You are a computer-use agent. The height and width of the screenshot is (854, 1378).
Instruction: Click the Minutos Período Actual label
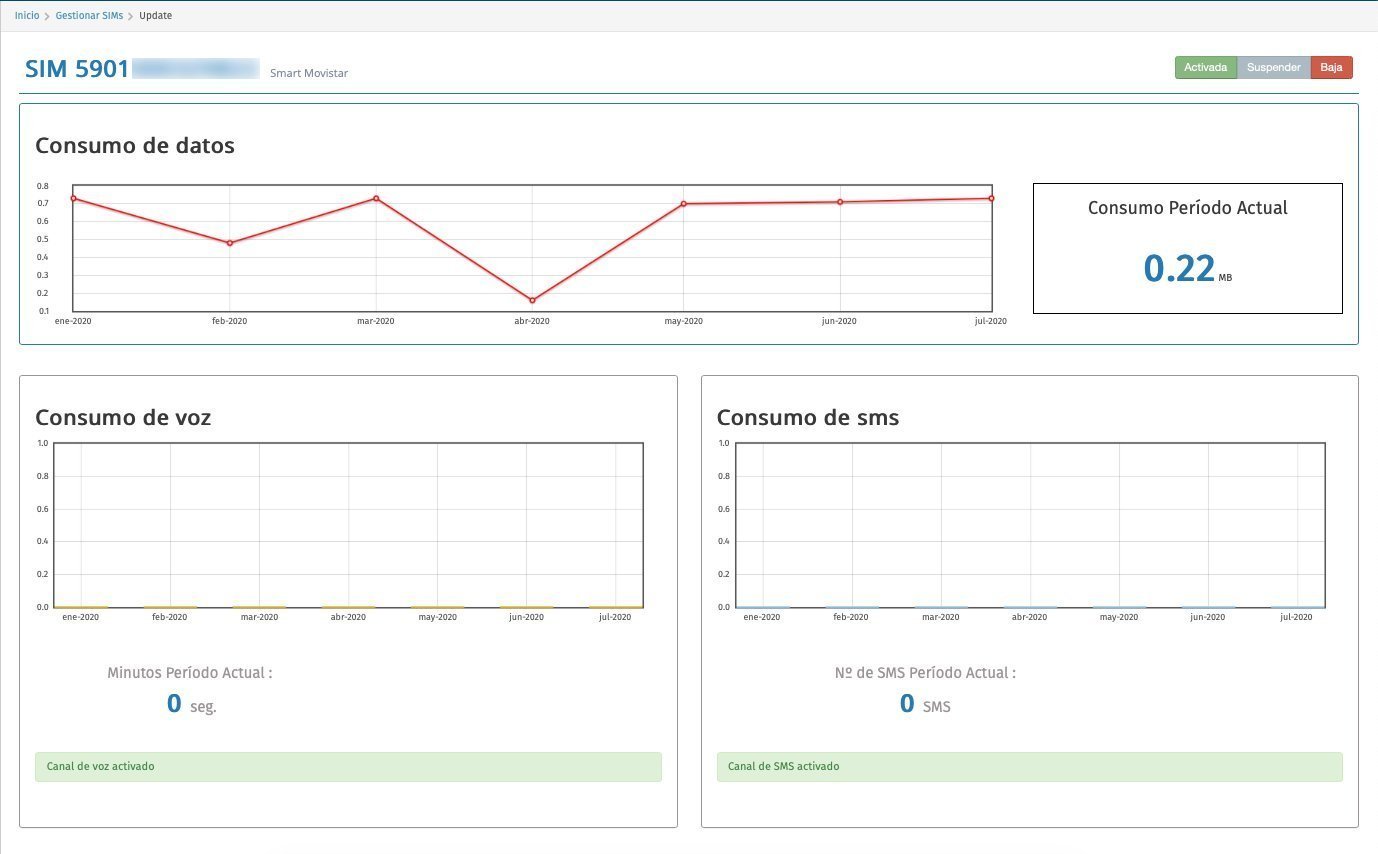[190, 673]
